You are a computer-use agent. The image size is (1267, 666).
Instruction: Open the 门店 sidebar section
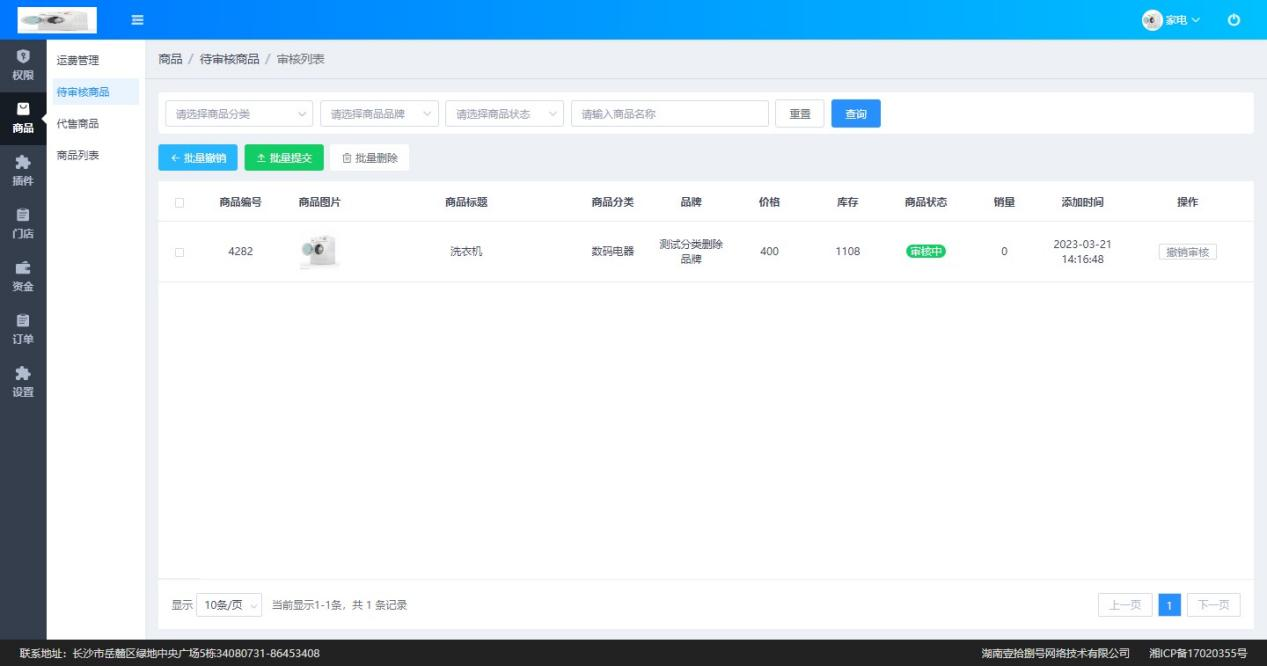(23, 224)
